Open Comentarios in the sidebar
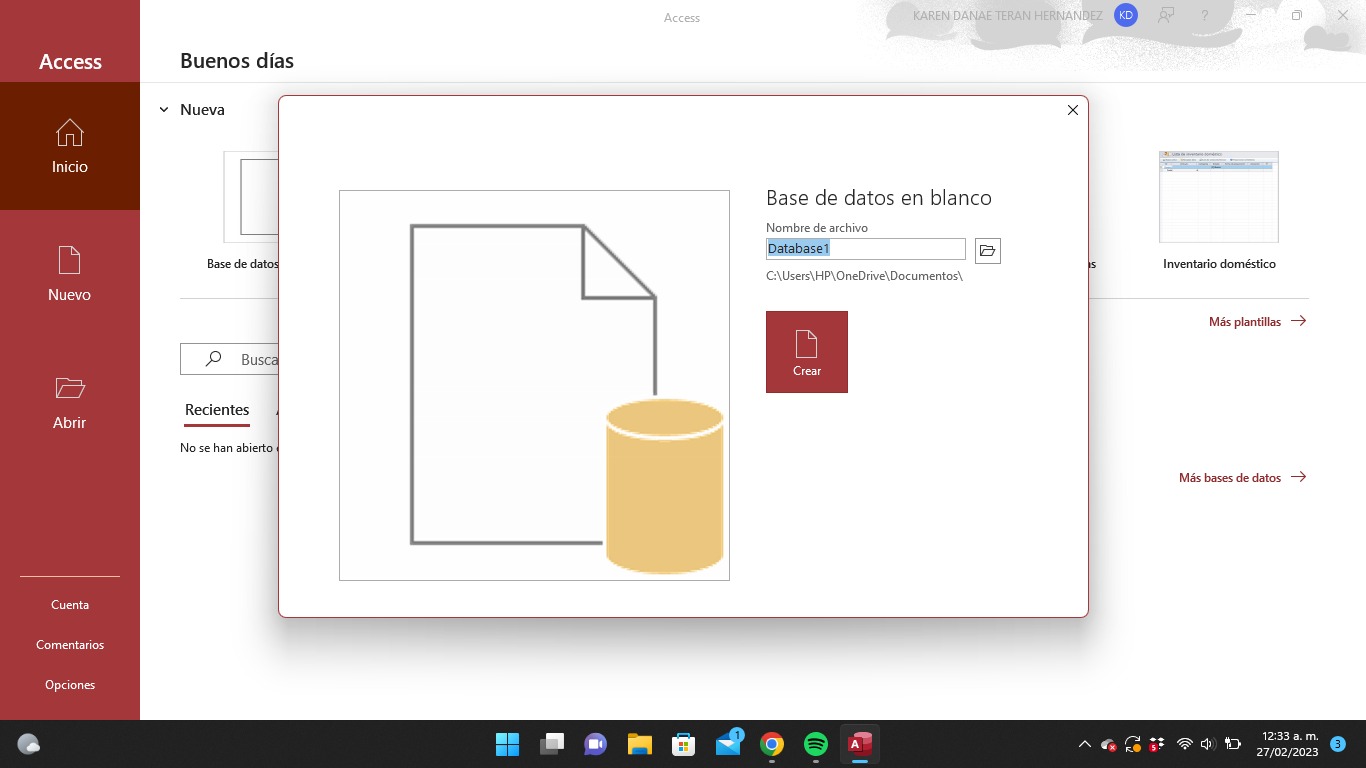Screen dimensions: 1366x768 [x=70, y=645]
